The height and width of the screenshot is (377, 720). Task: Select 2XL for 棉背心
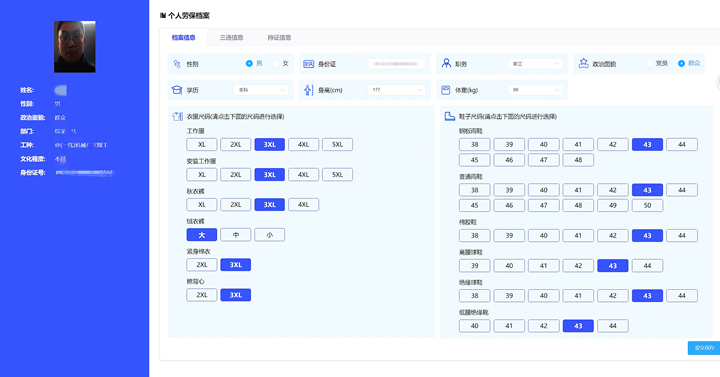(202, 295)
